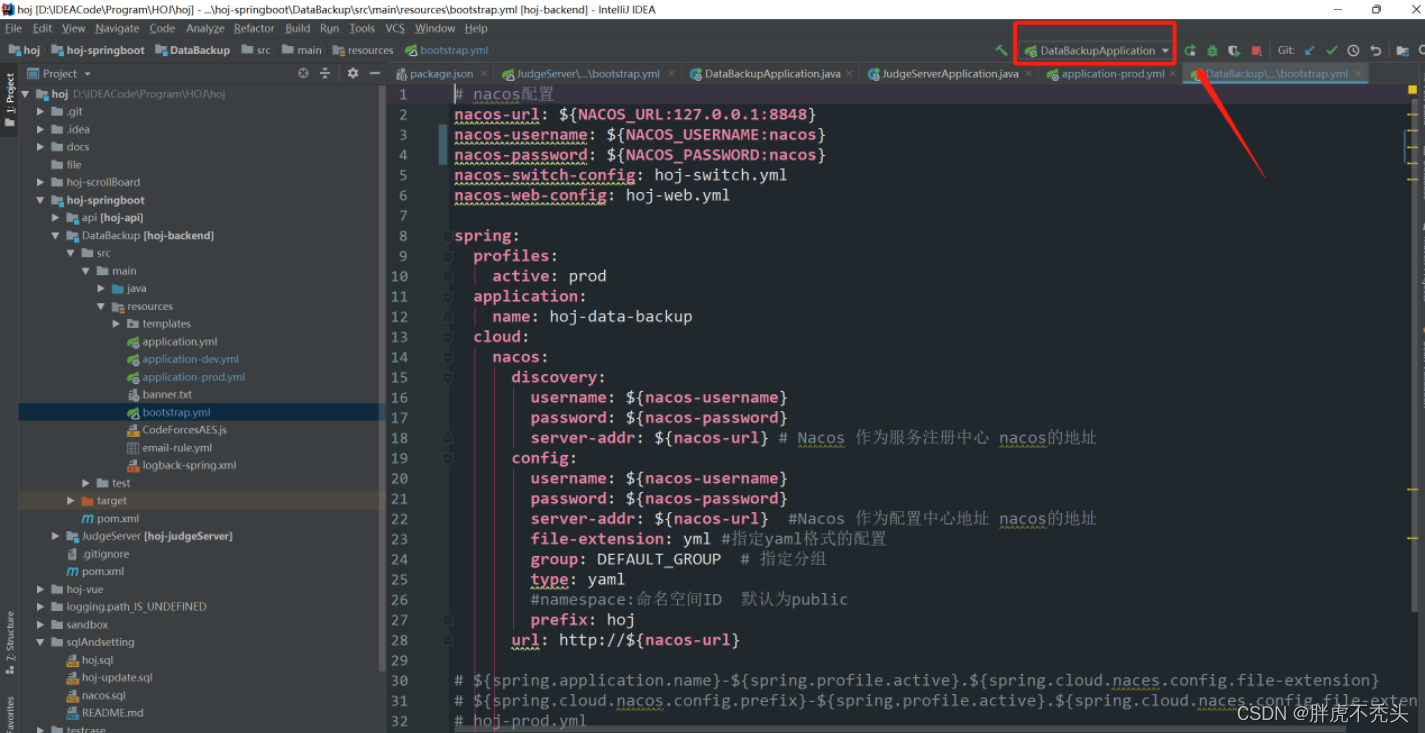Click the green Rerun application icon
The image size is (1425, 733).
[1190, 50]
